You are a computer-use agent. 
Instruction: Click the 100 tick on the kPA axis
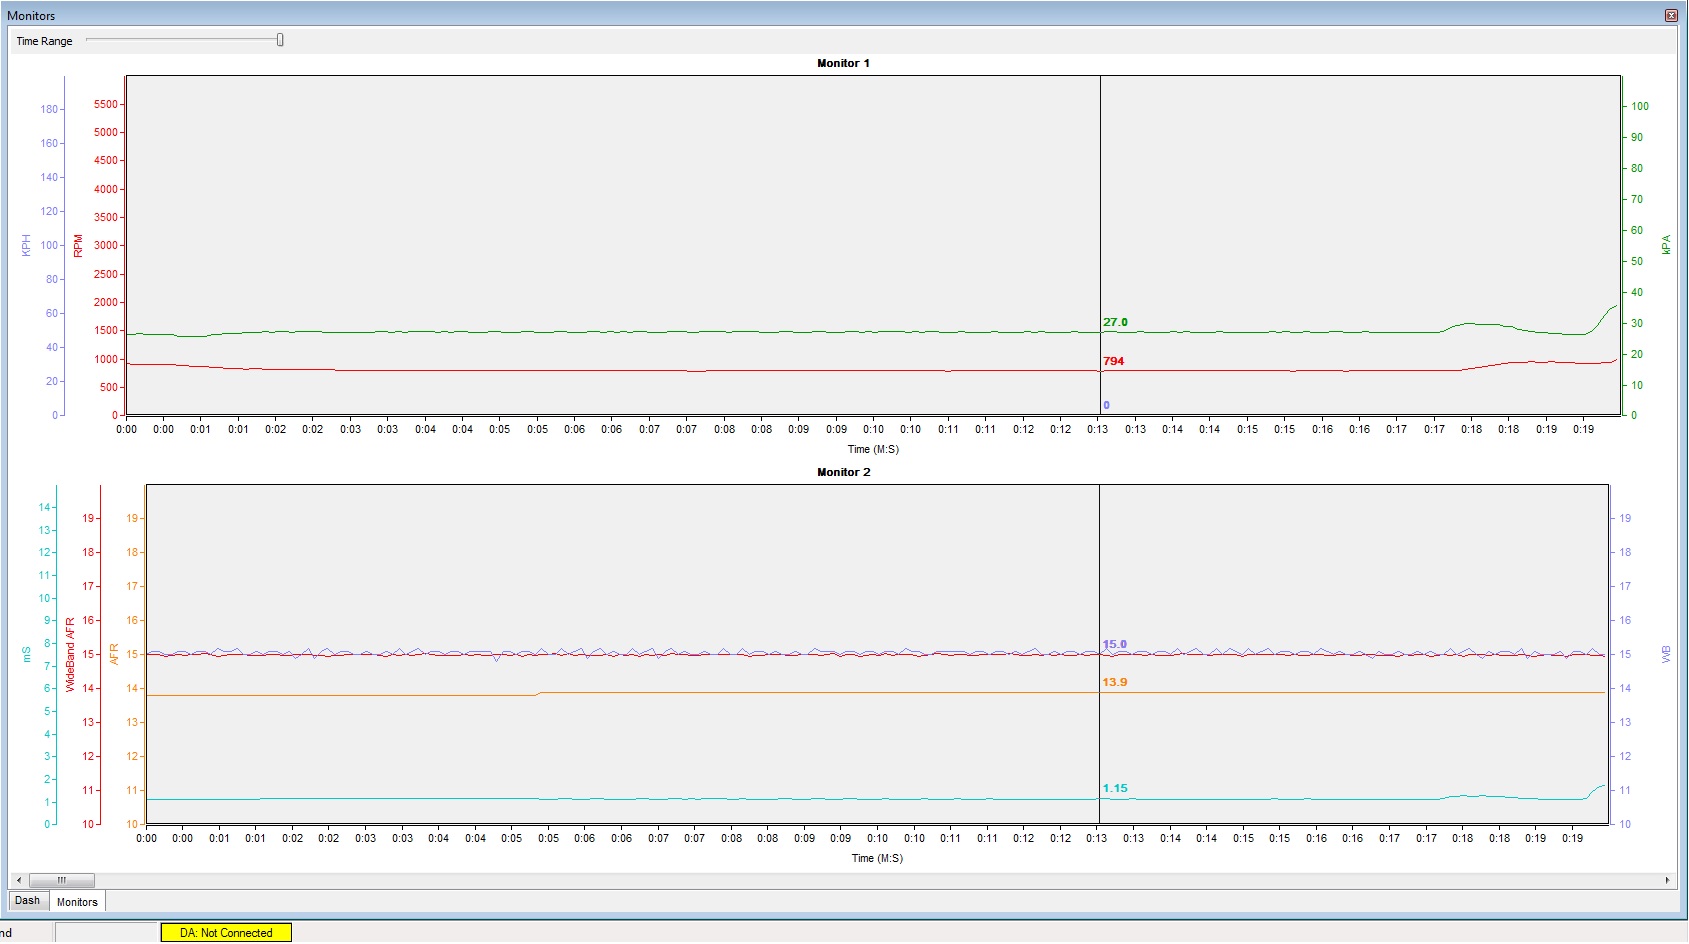[x=1640, y=106]
